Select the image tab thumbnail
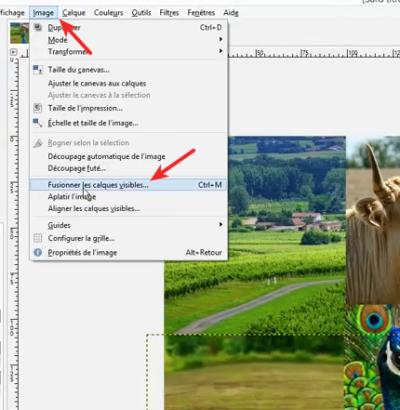 (19, 33)
